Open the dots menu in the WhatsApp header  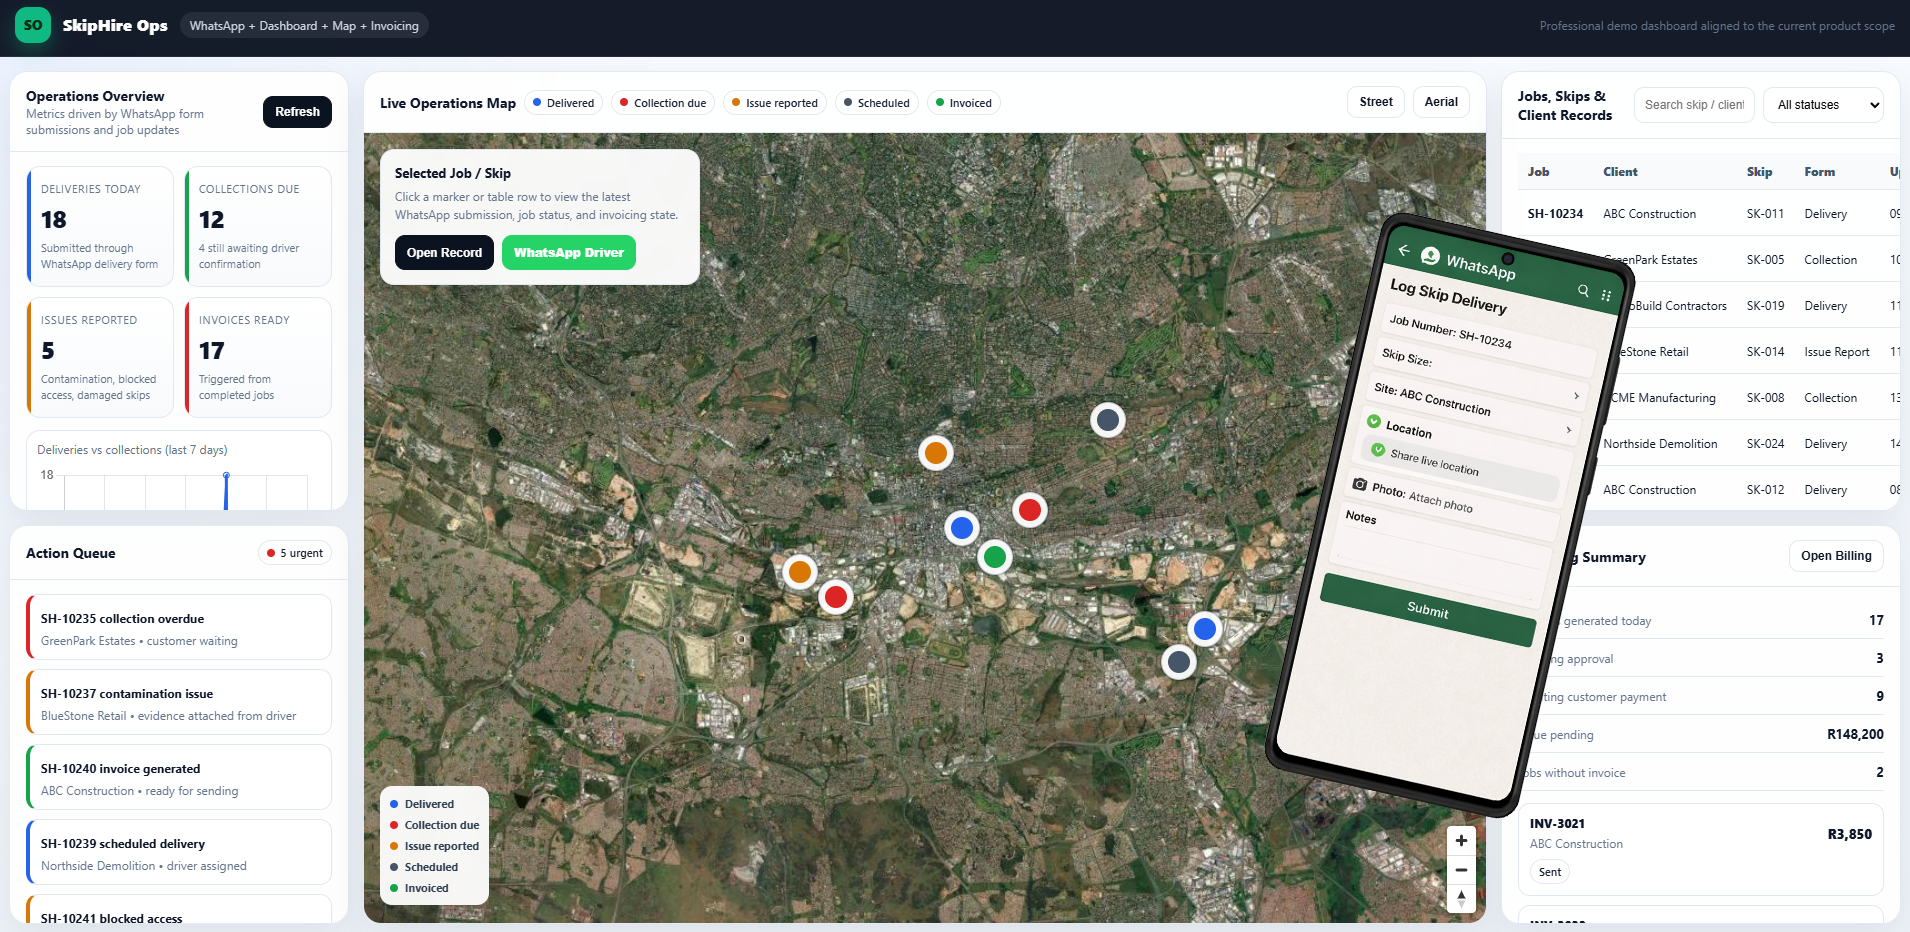pos(1606,296)
